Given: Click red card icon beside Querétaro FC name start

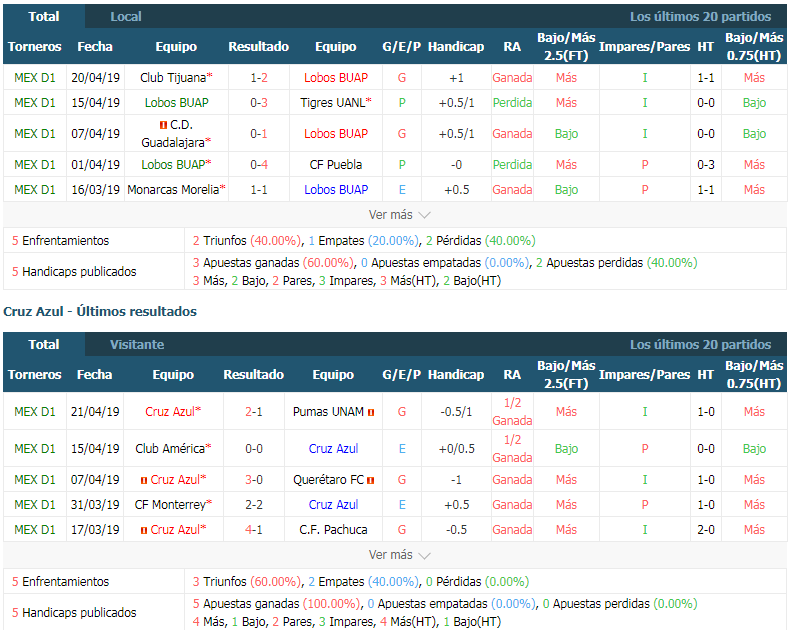Looking at the screenshot, I should [x=371, y=480].
